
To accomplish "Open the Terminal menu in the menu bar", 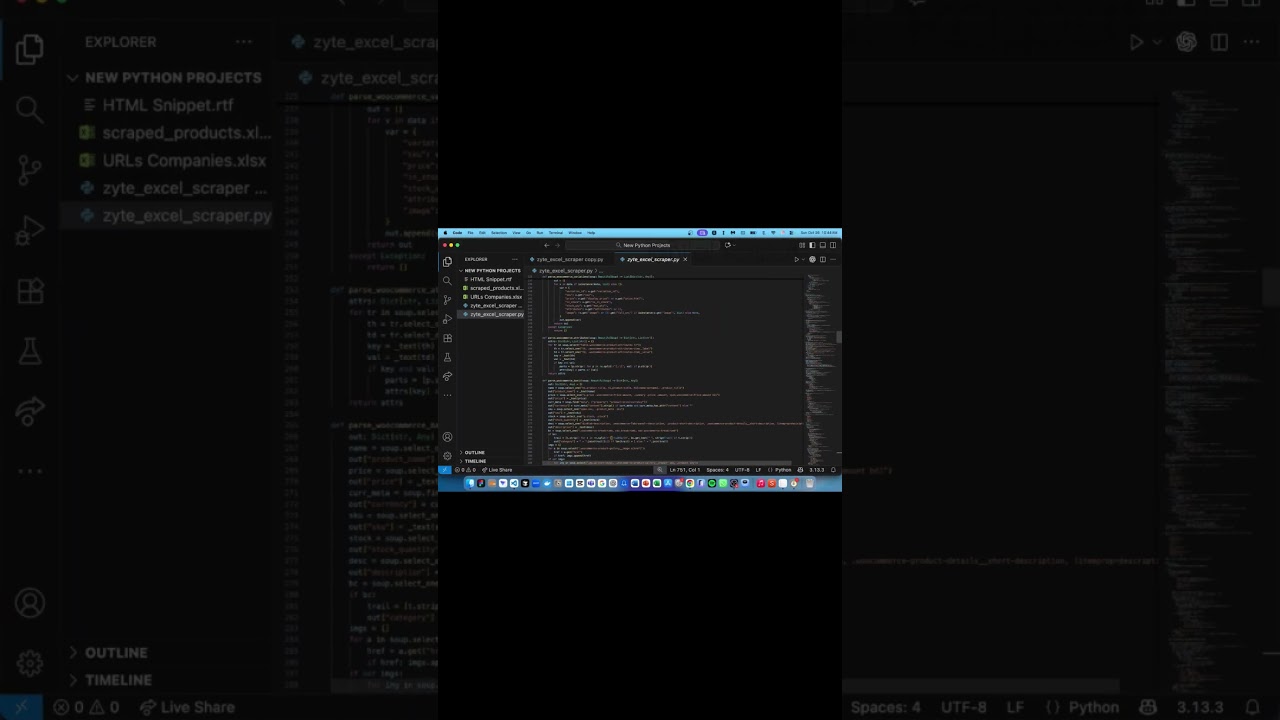I will tap(555, 232).
